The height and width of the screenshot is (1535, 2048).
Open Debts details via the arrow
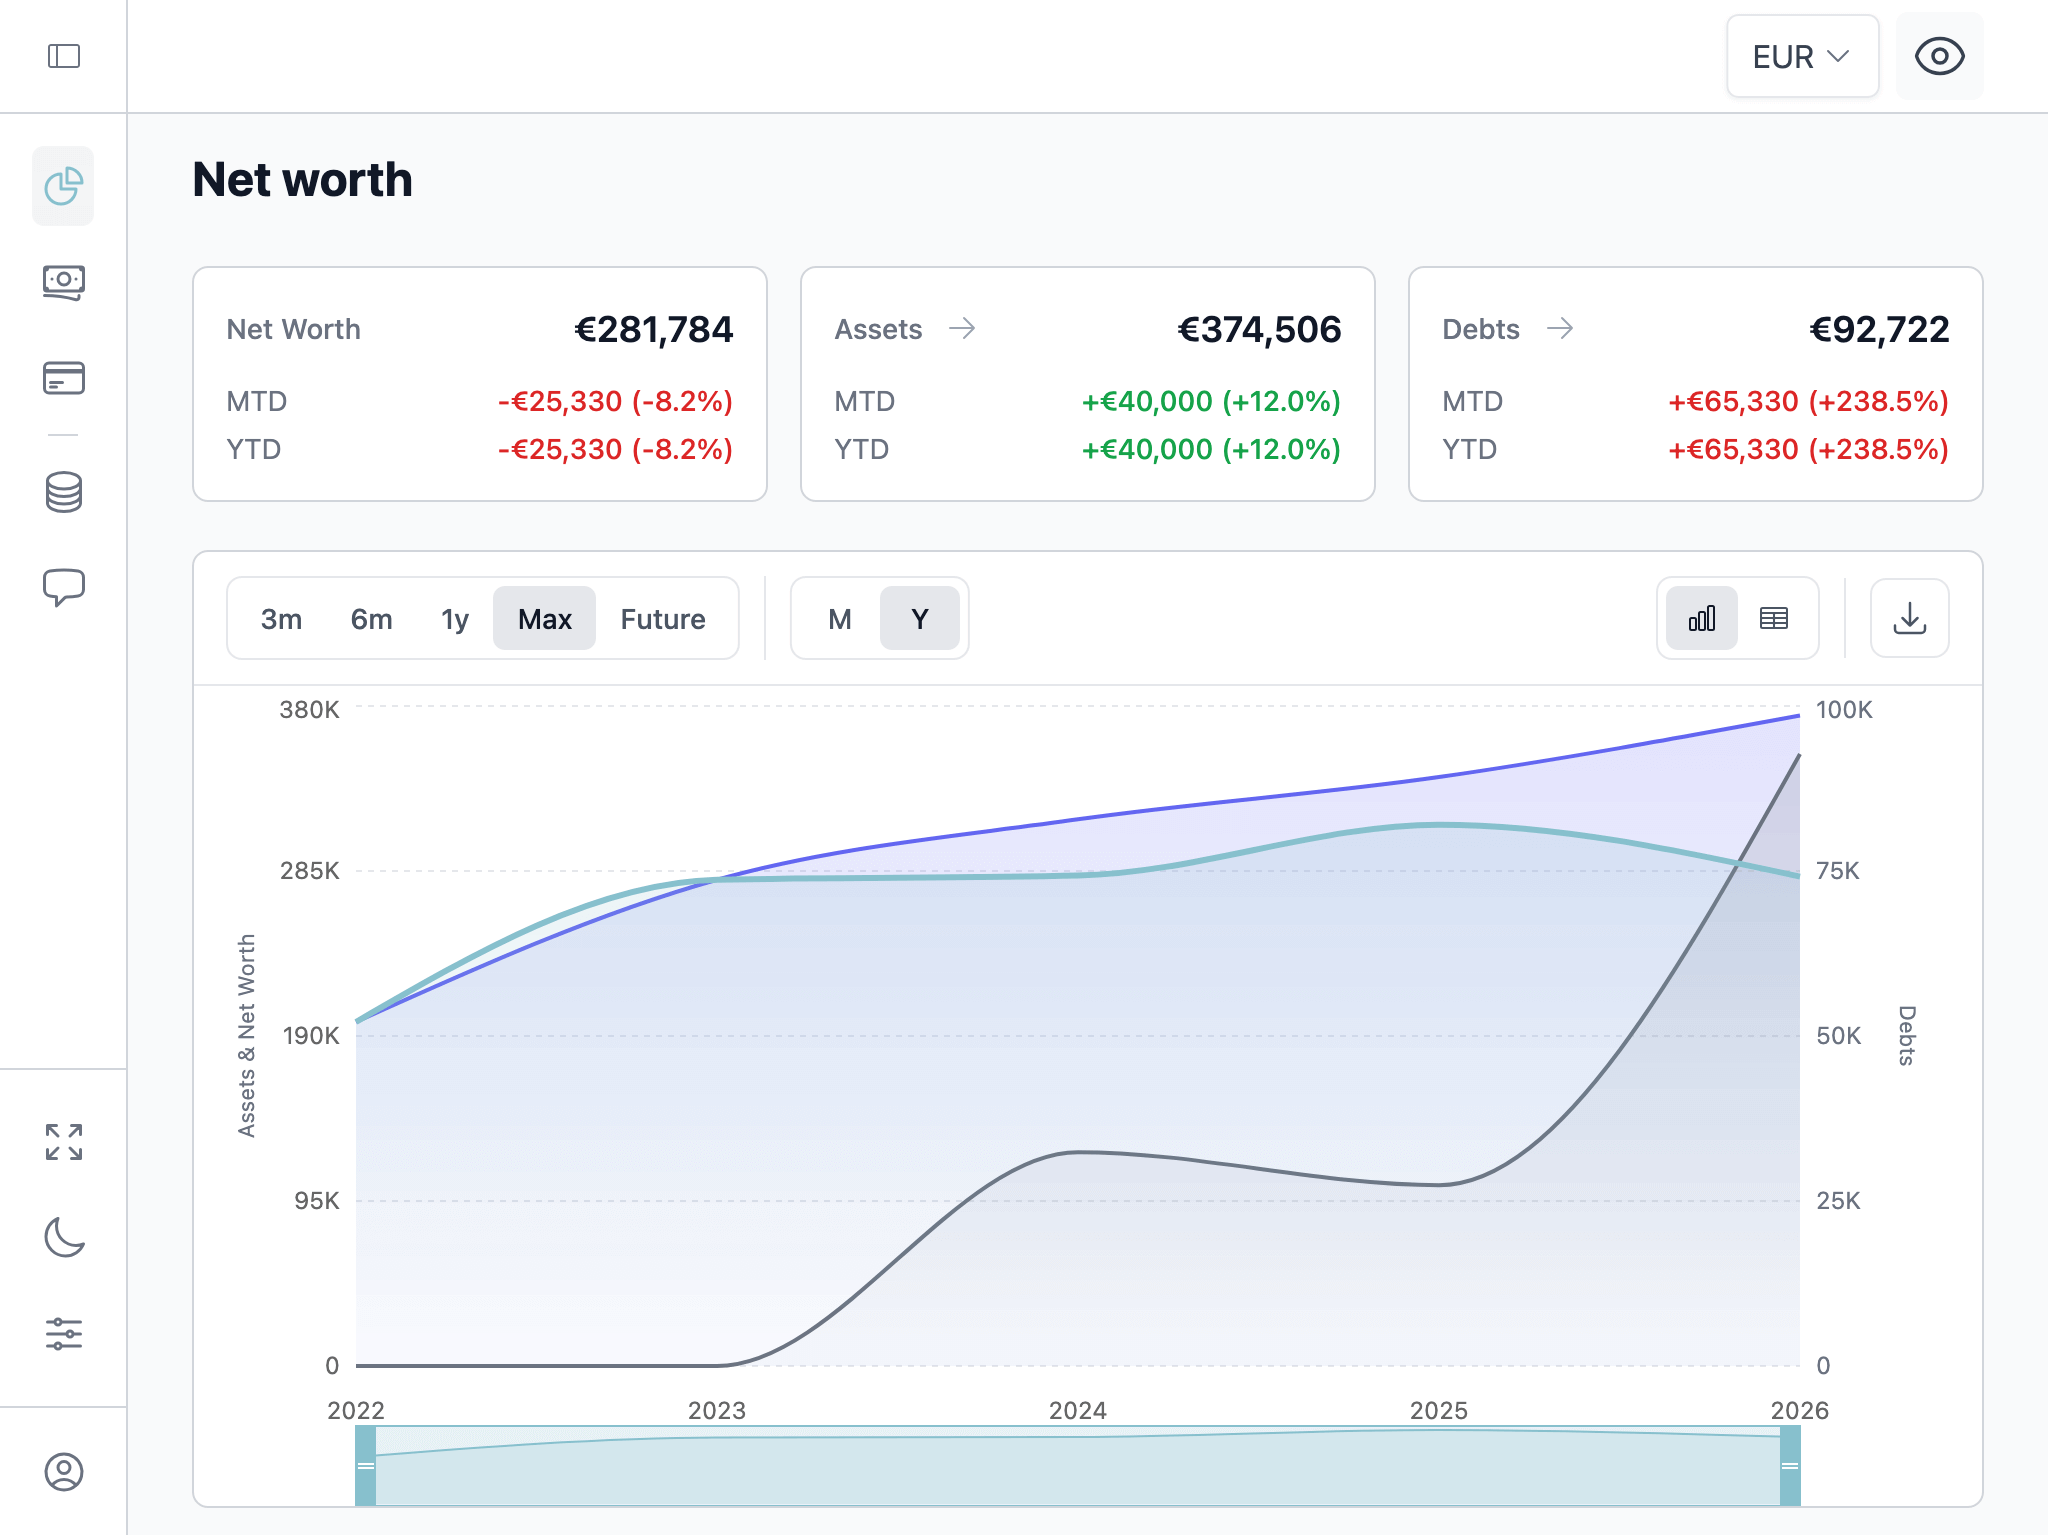[x=1561, y=328]
